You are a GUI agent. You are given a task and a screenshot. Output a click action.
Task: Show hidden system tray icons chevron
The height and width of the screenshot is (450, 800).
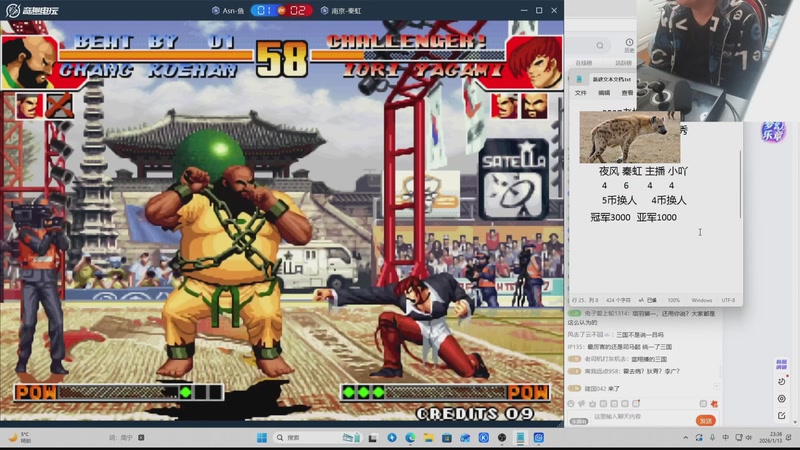686,437
